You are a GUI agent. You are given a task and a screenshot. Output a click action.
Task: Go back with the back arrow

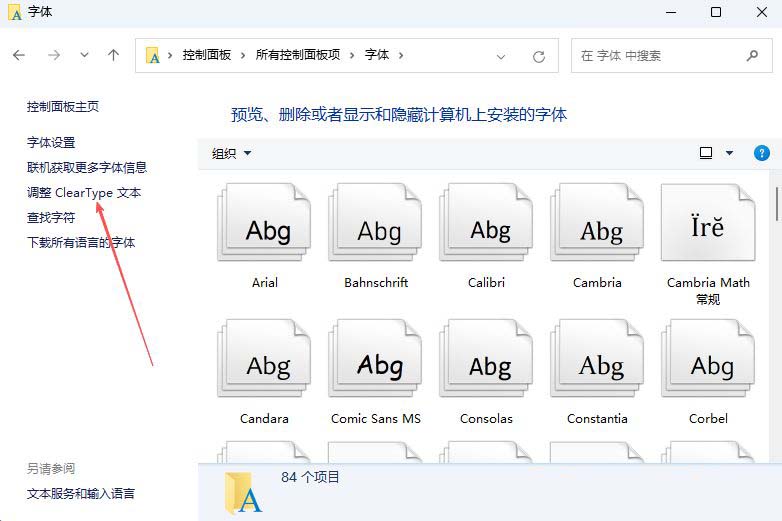coord(19,55)
